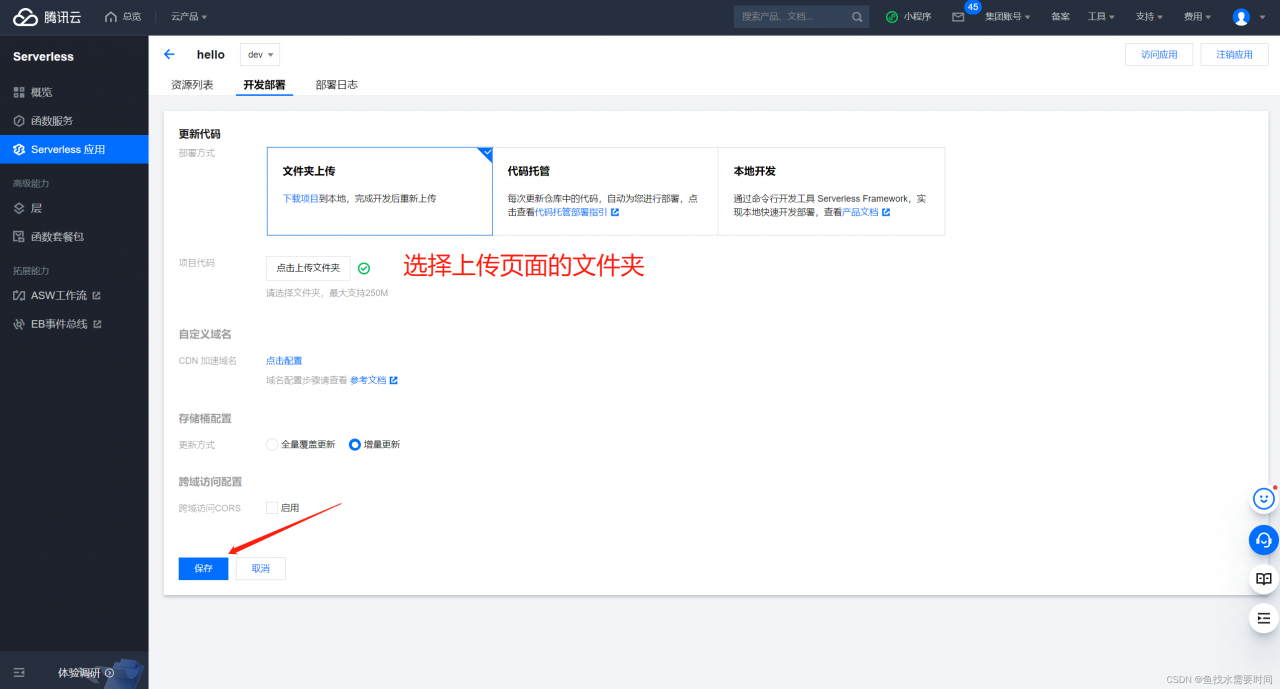1280x689 pixels.
Task: Select 增量更新 update mode
Action: [x=354, y=444]
